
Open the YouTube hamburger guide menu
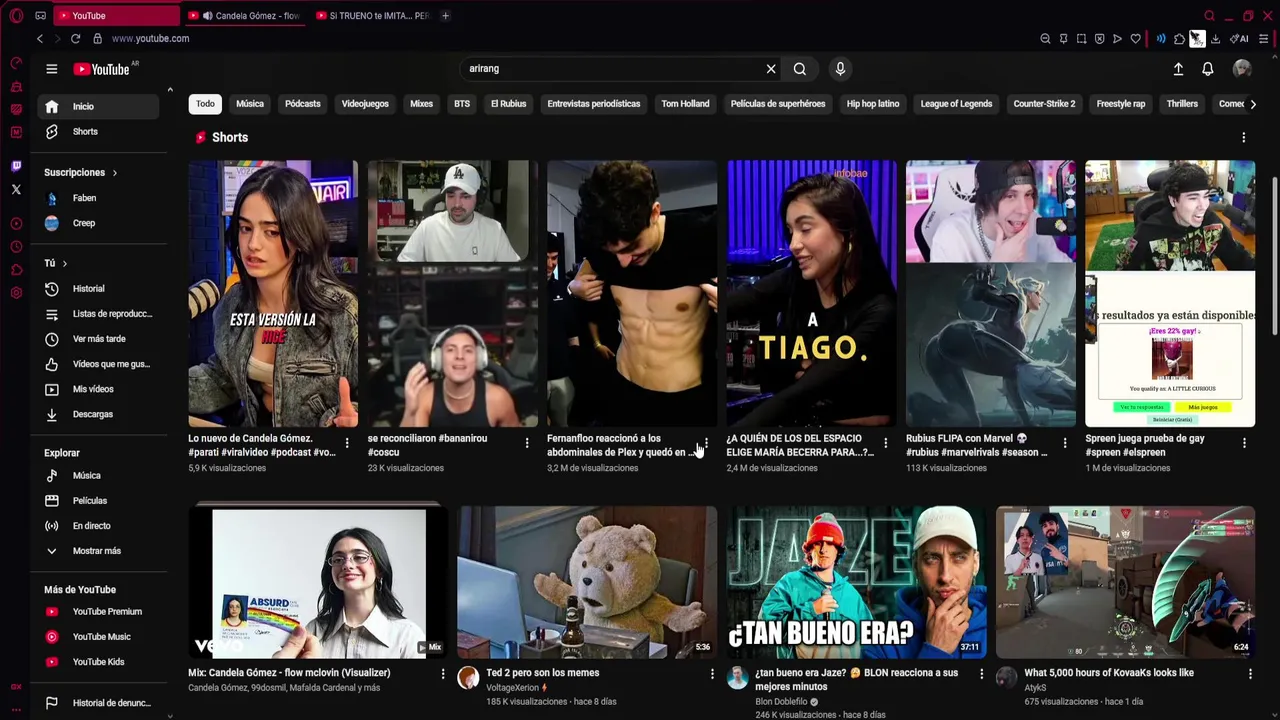tap(51, 69)
